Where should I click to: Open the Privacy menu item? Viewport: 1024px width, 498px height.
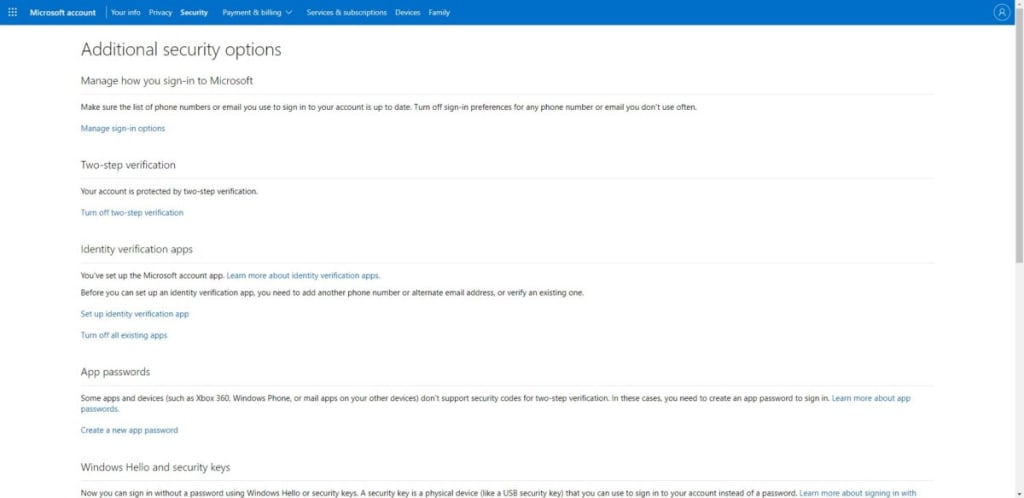click(160, 12)
